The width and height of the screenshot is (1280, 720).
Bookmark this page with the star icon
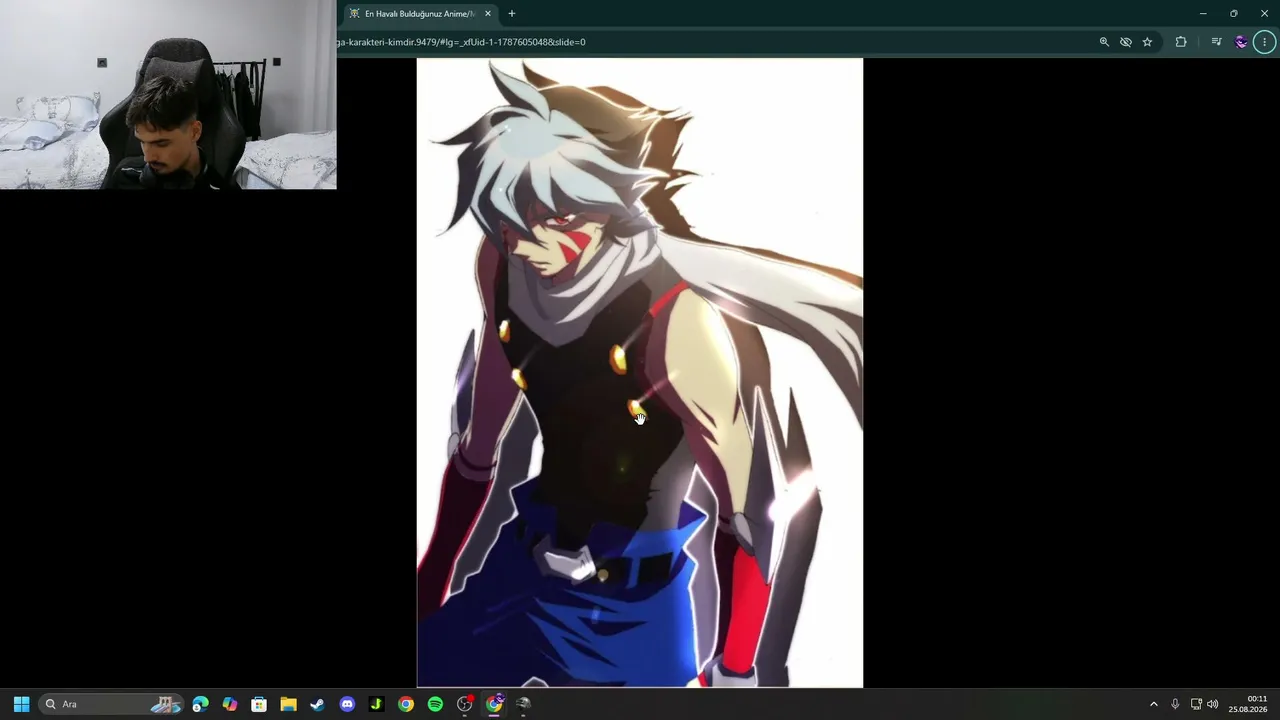1147,42
